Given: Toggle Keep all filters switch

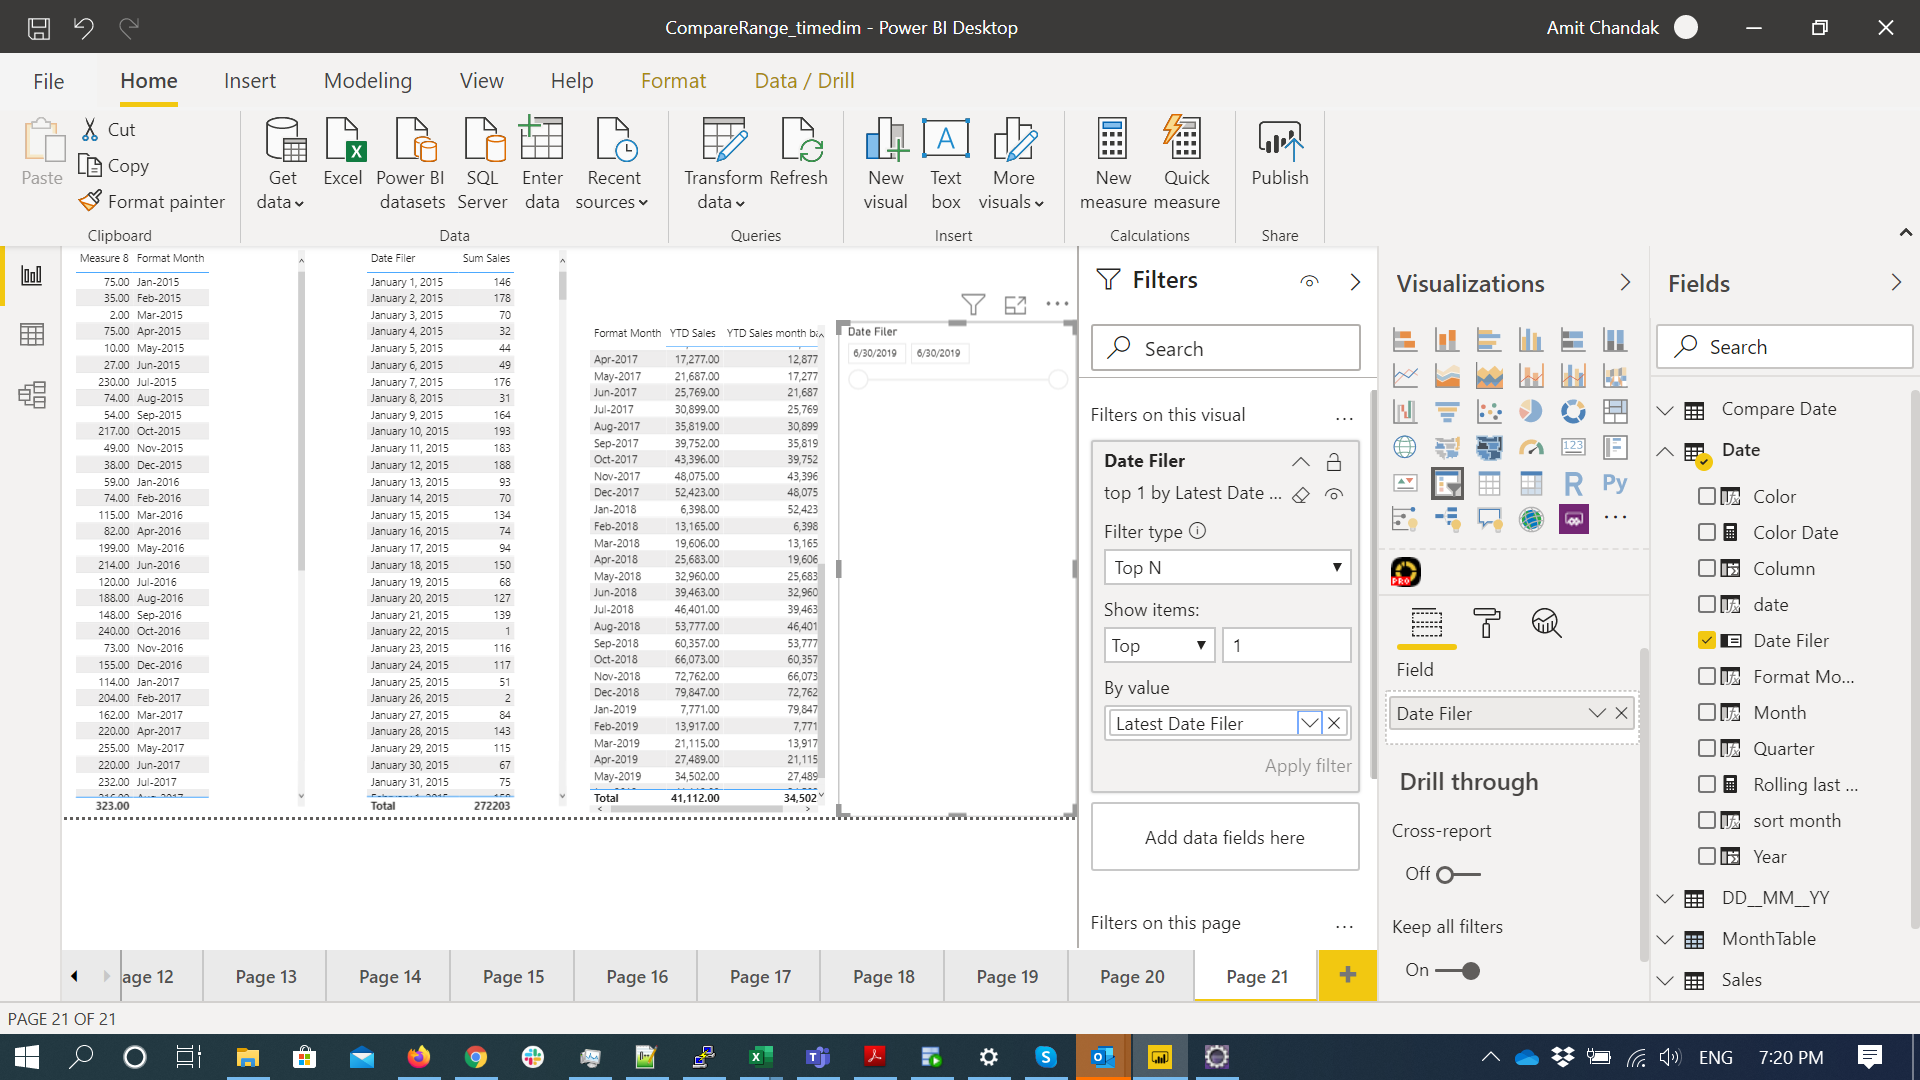Looking at the screenshot, I should 1457,971.
